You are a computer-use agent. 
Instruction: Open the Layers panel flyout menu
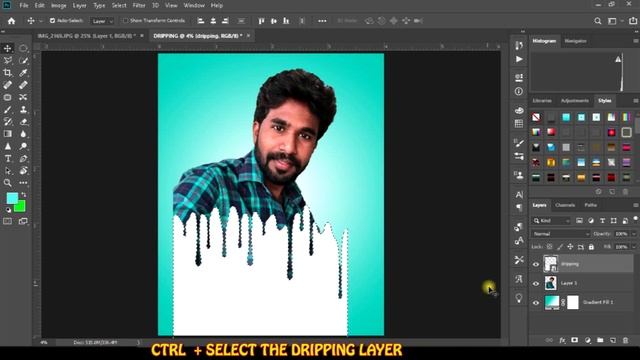pos(636,205)
